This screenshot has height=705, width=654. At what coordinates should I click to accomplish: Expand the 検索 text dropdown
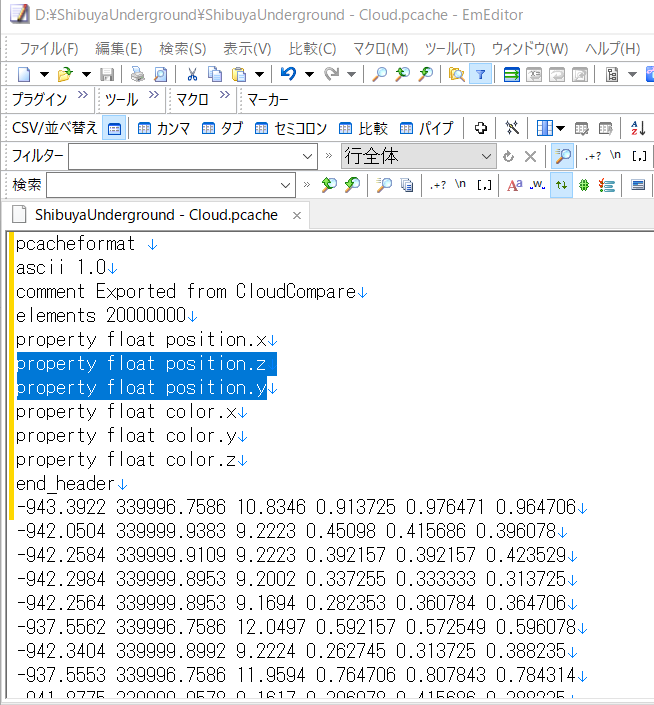click(x=285, y=185)
